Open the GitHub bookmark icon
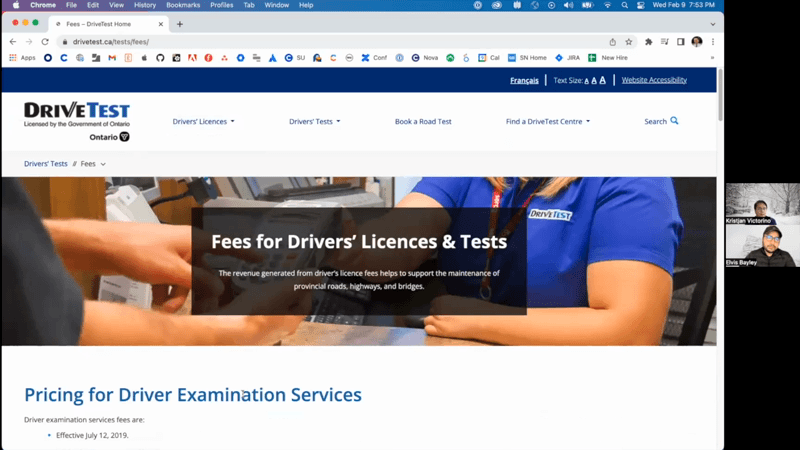 pyautogui.click(x=160, y=58)
